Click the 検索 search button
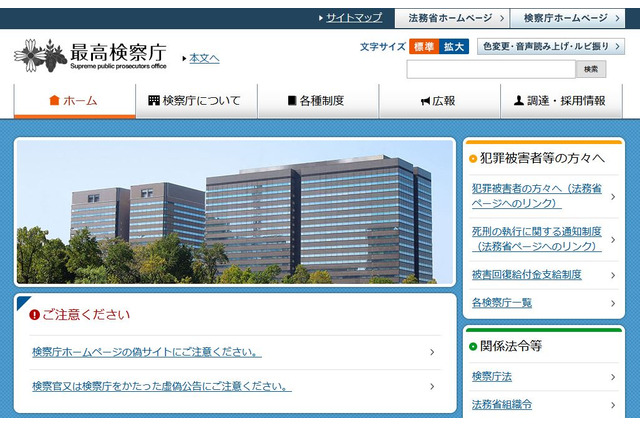Image resolution: width=640 pixels, height=426 pixels. (x=591, y=69)
